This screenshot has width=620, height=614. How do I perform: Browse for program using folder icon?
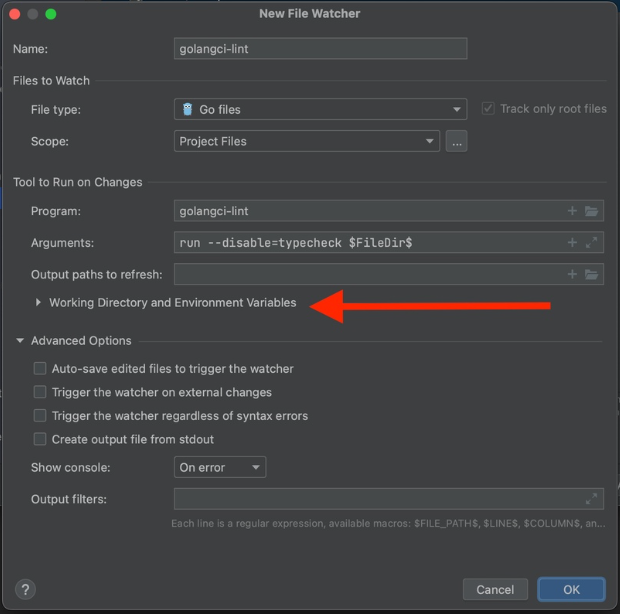(x=591, y=211)
